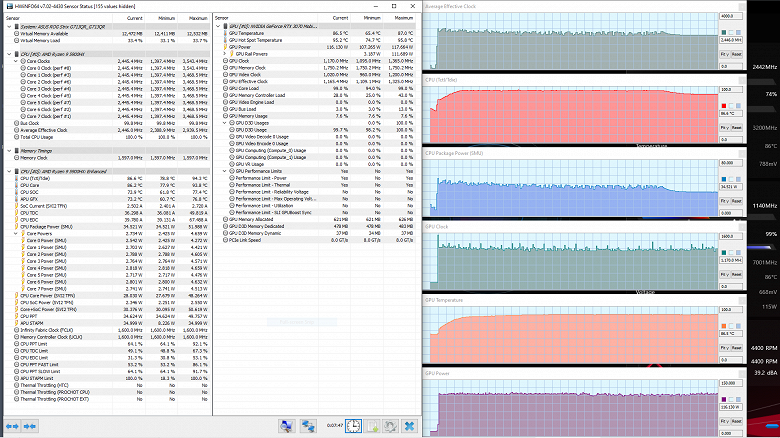The image size is (780, 438).
Task: Click the lightning icon beside CPU Package Power (SMU)
Action: (16, 226)
